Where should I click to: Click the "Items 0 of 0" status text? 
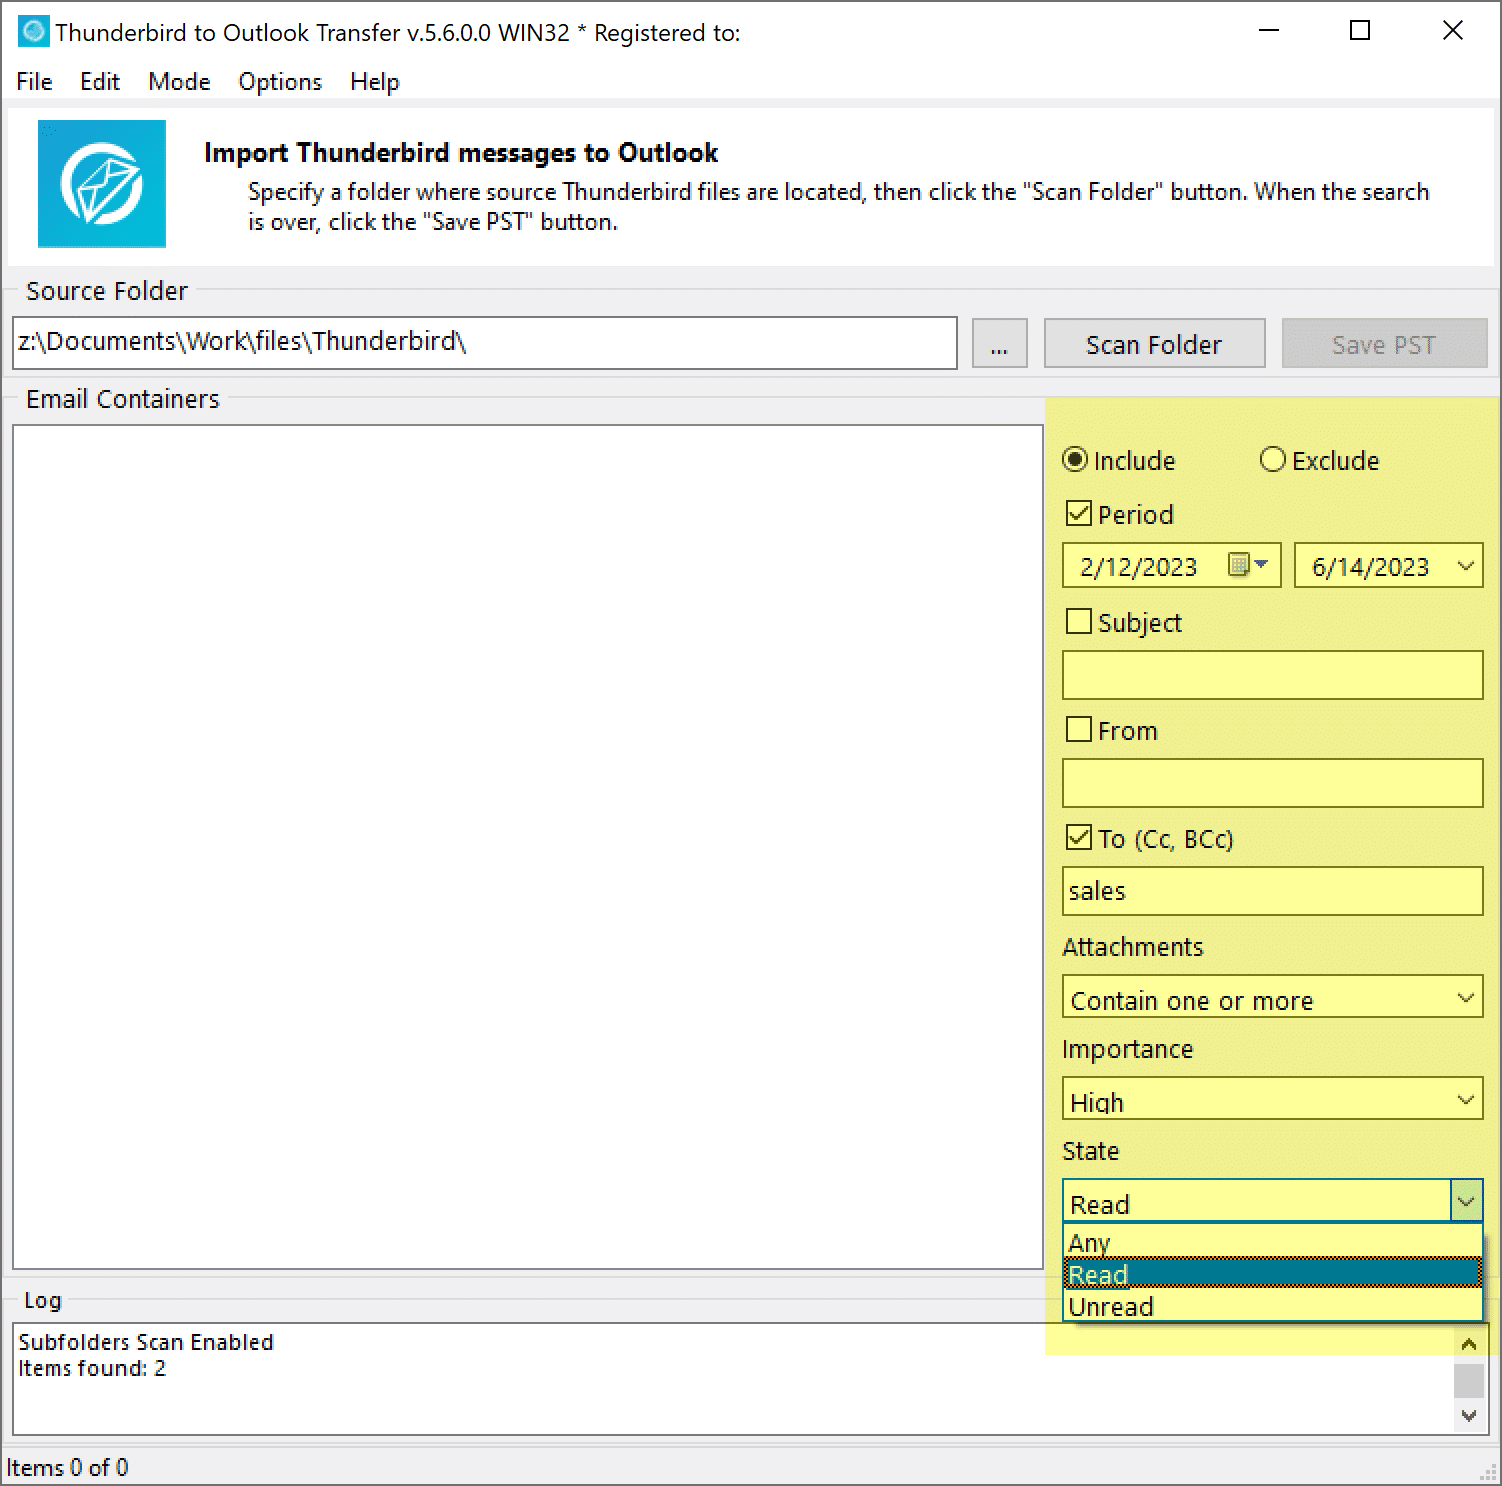click(x=67, y=1467)
